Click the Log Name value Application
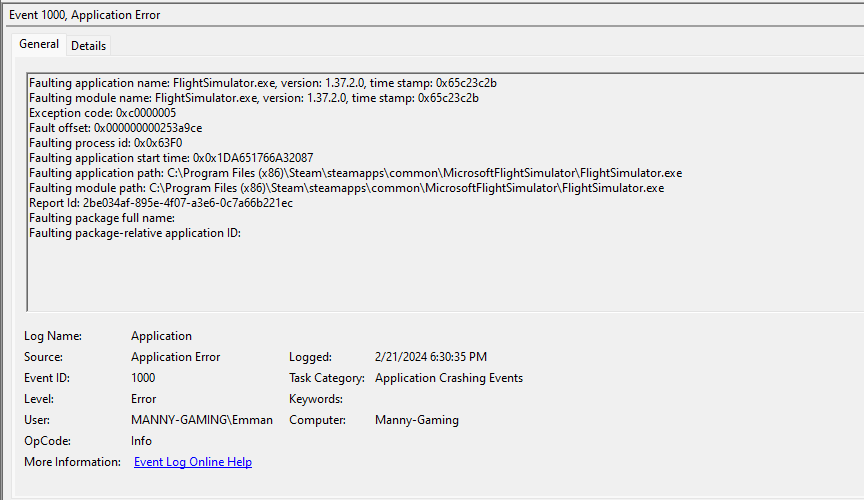 161,336
